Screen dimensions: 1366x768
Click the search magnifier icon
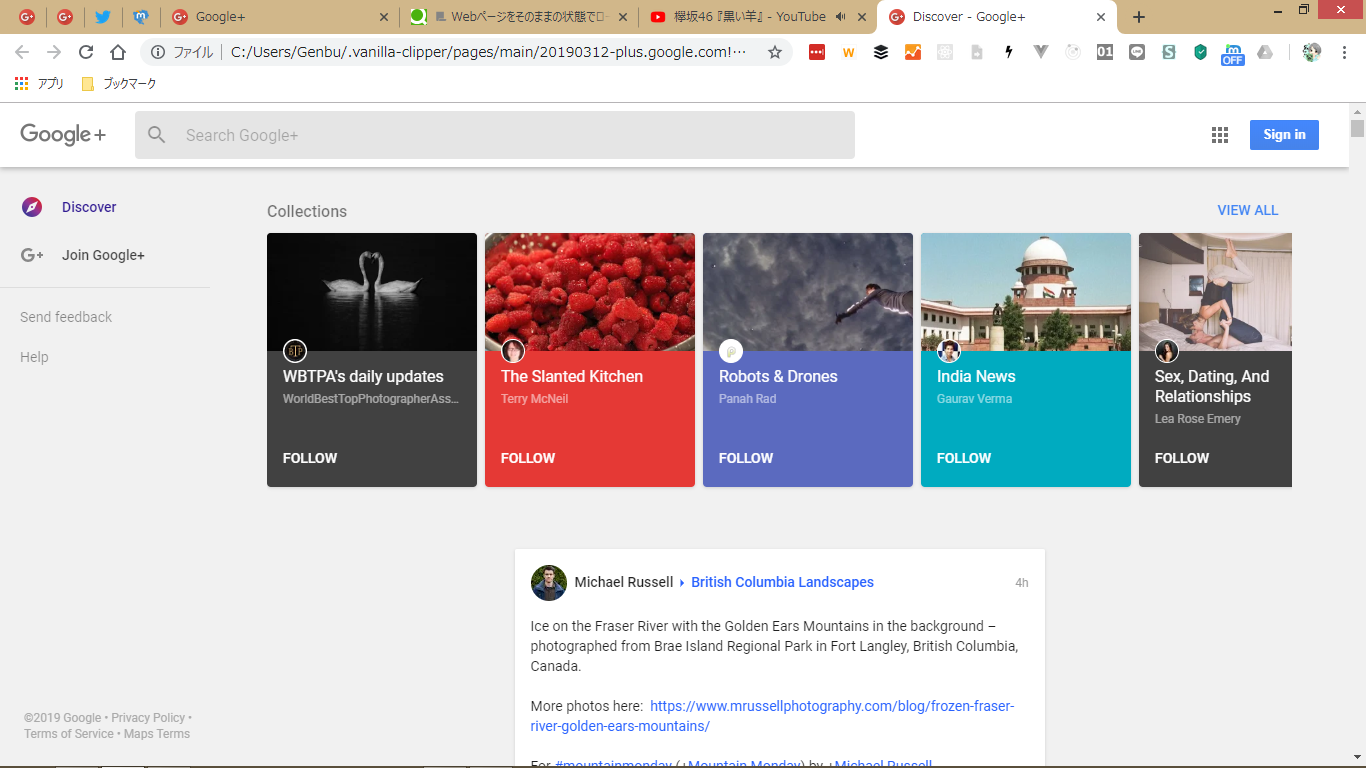[x=157, y=135]
